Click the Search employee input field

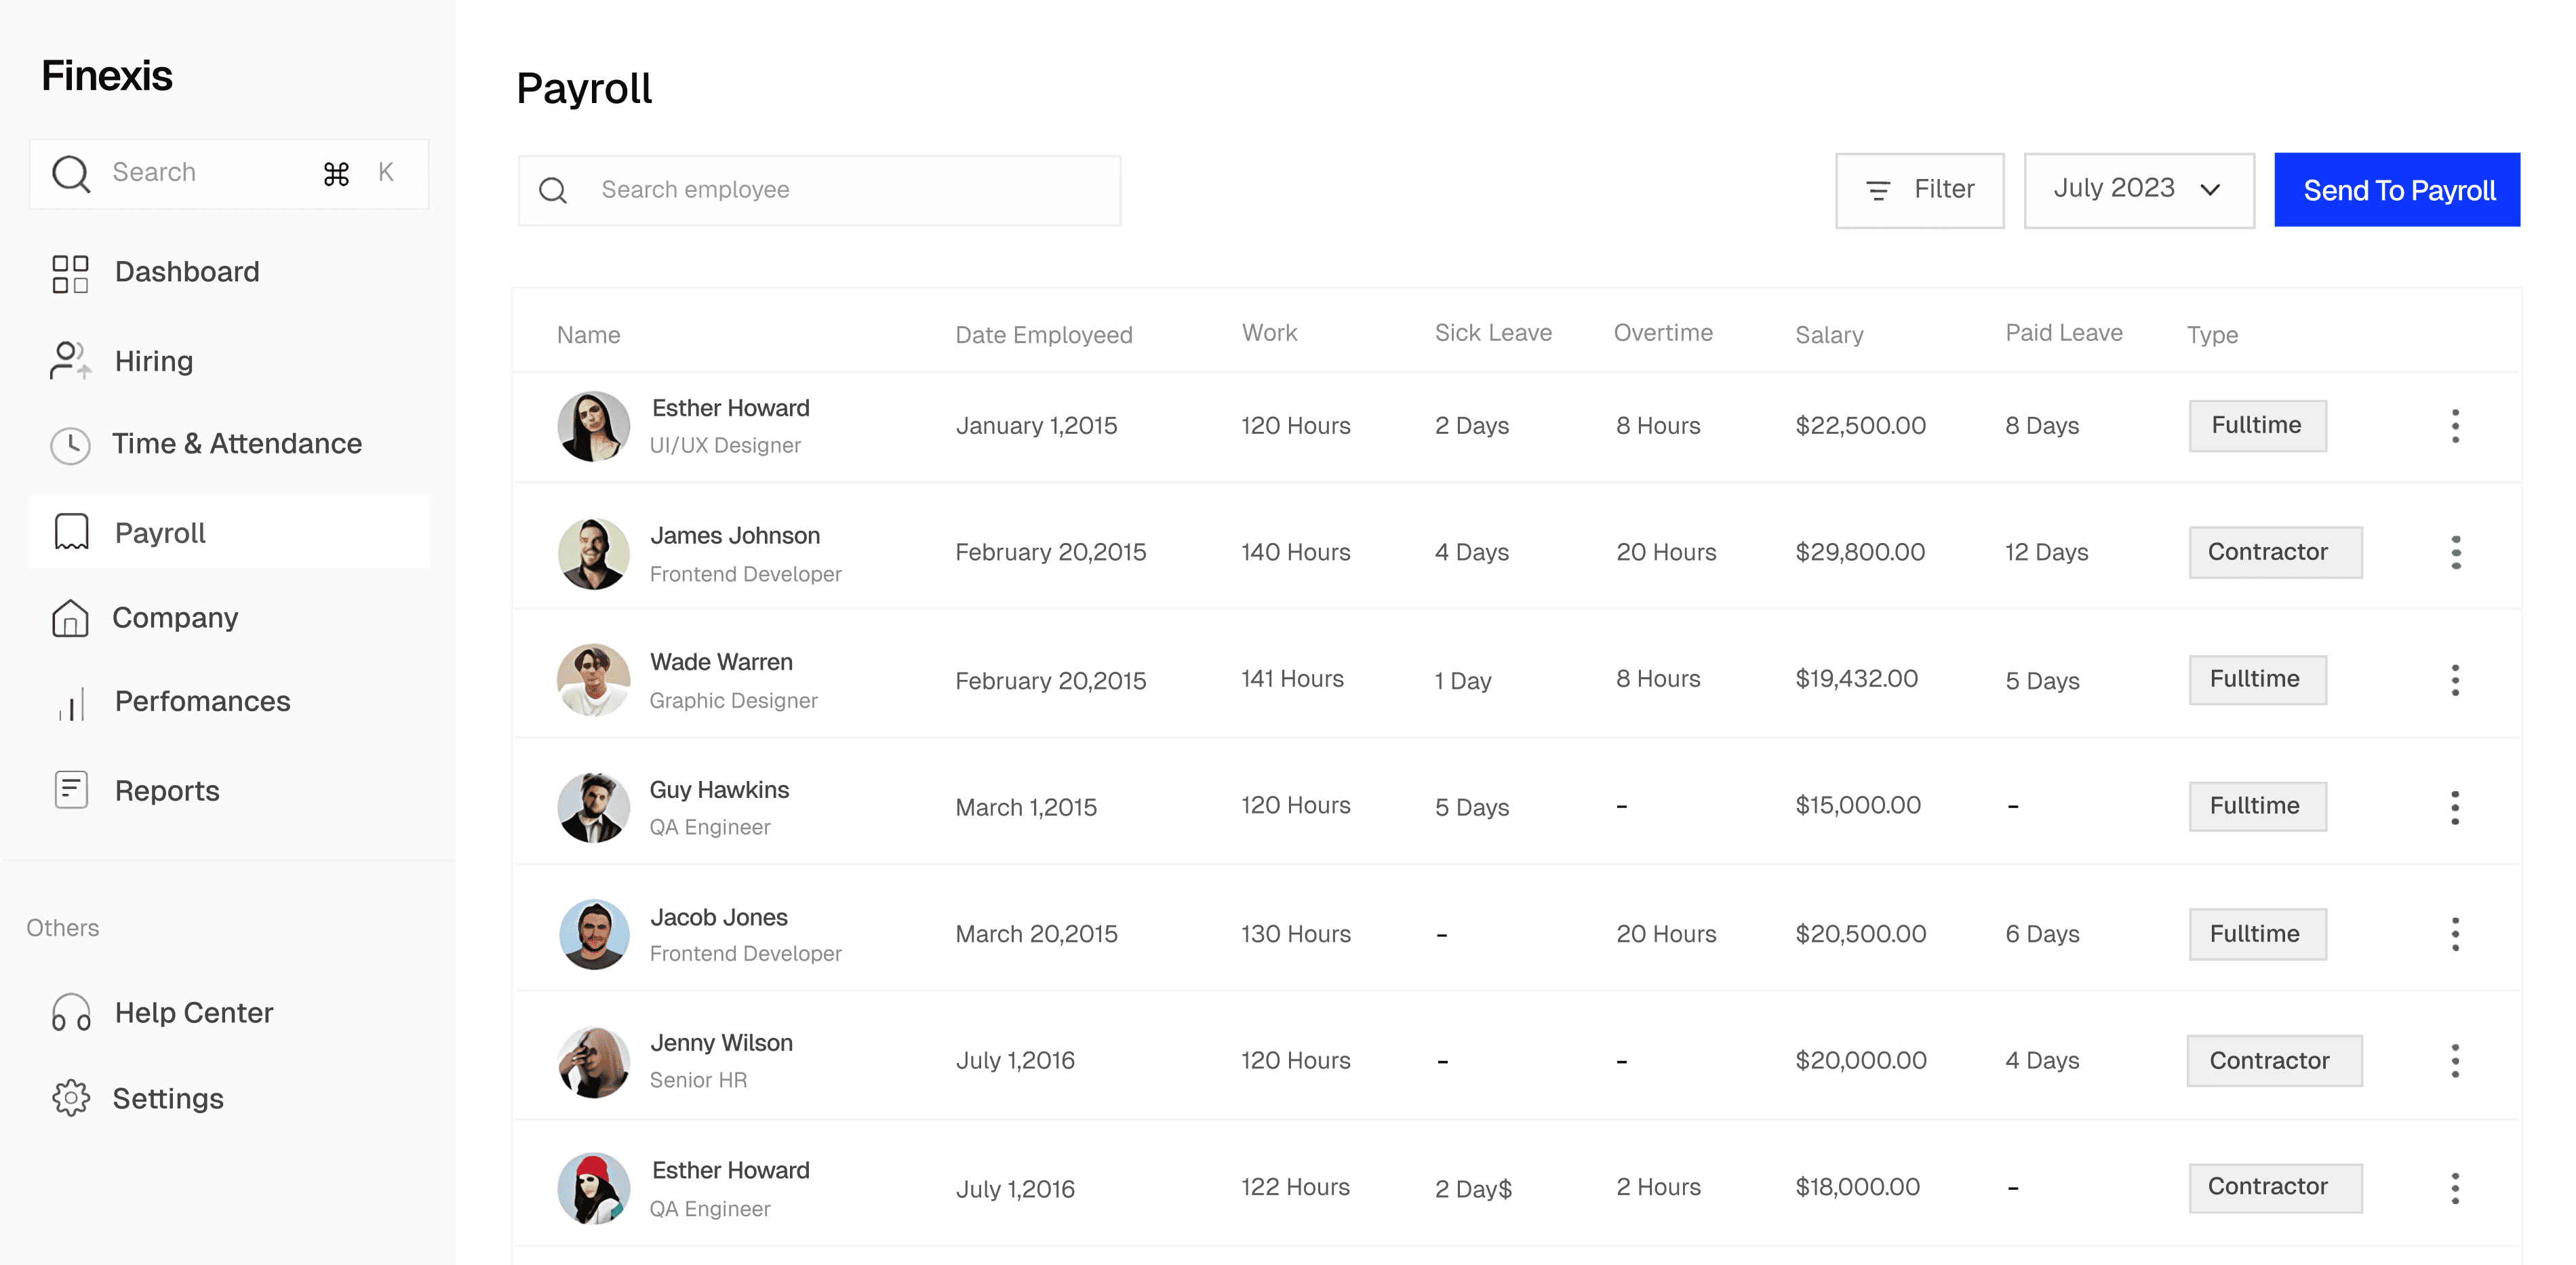point(819,190)
